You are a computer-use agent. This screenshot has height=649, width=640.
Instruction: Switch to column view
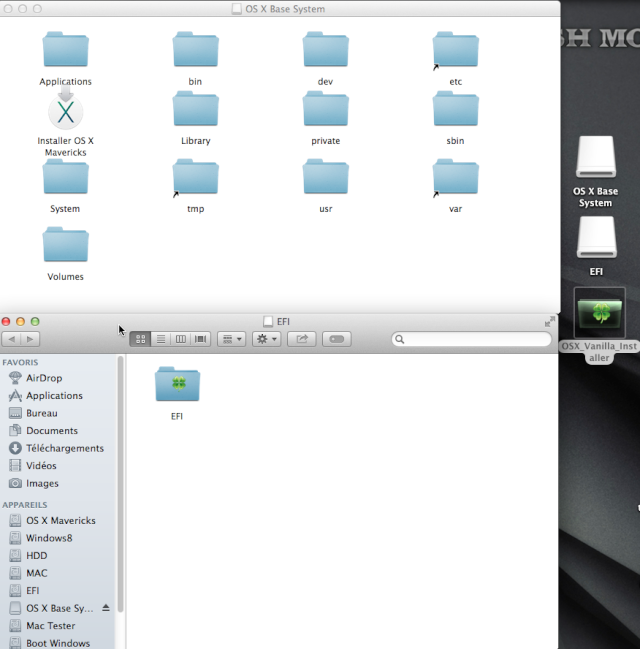pos(180,339)
